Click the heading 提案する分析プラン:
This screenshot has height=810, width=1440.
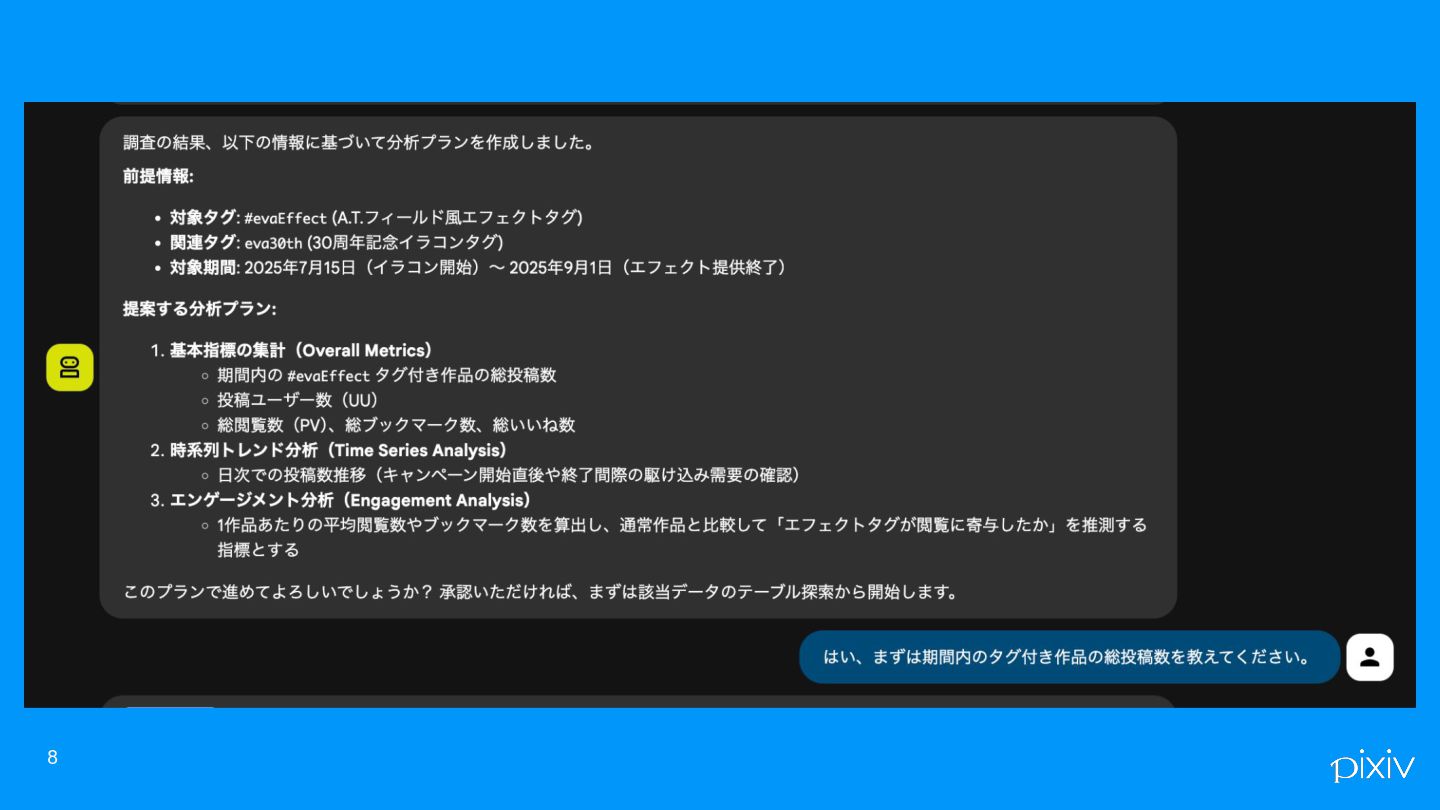click(x=200, y=309)
